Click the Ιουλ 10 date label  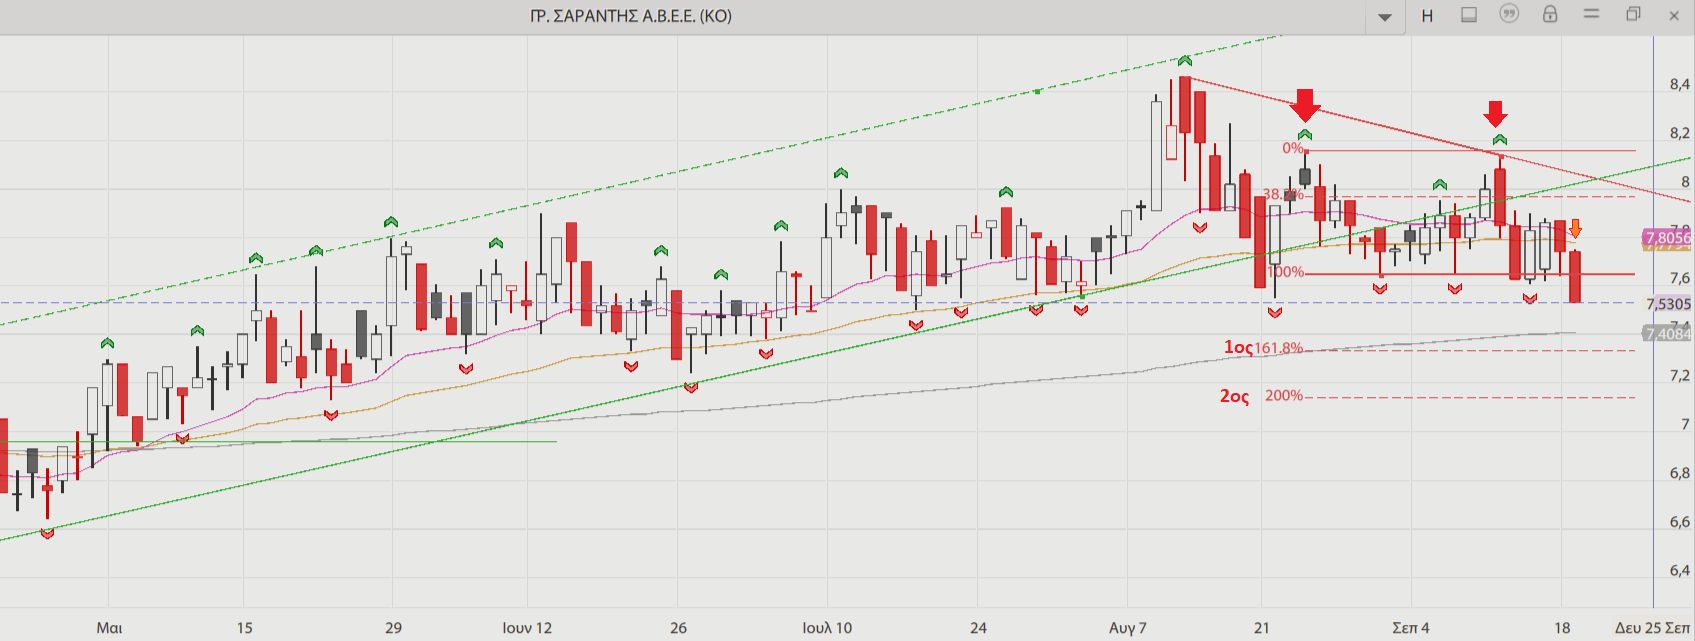(x=827, y=628)
